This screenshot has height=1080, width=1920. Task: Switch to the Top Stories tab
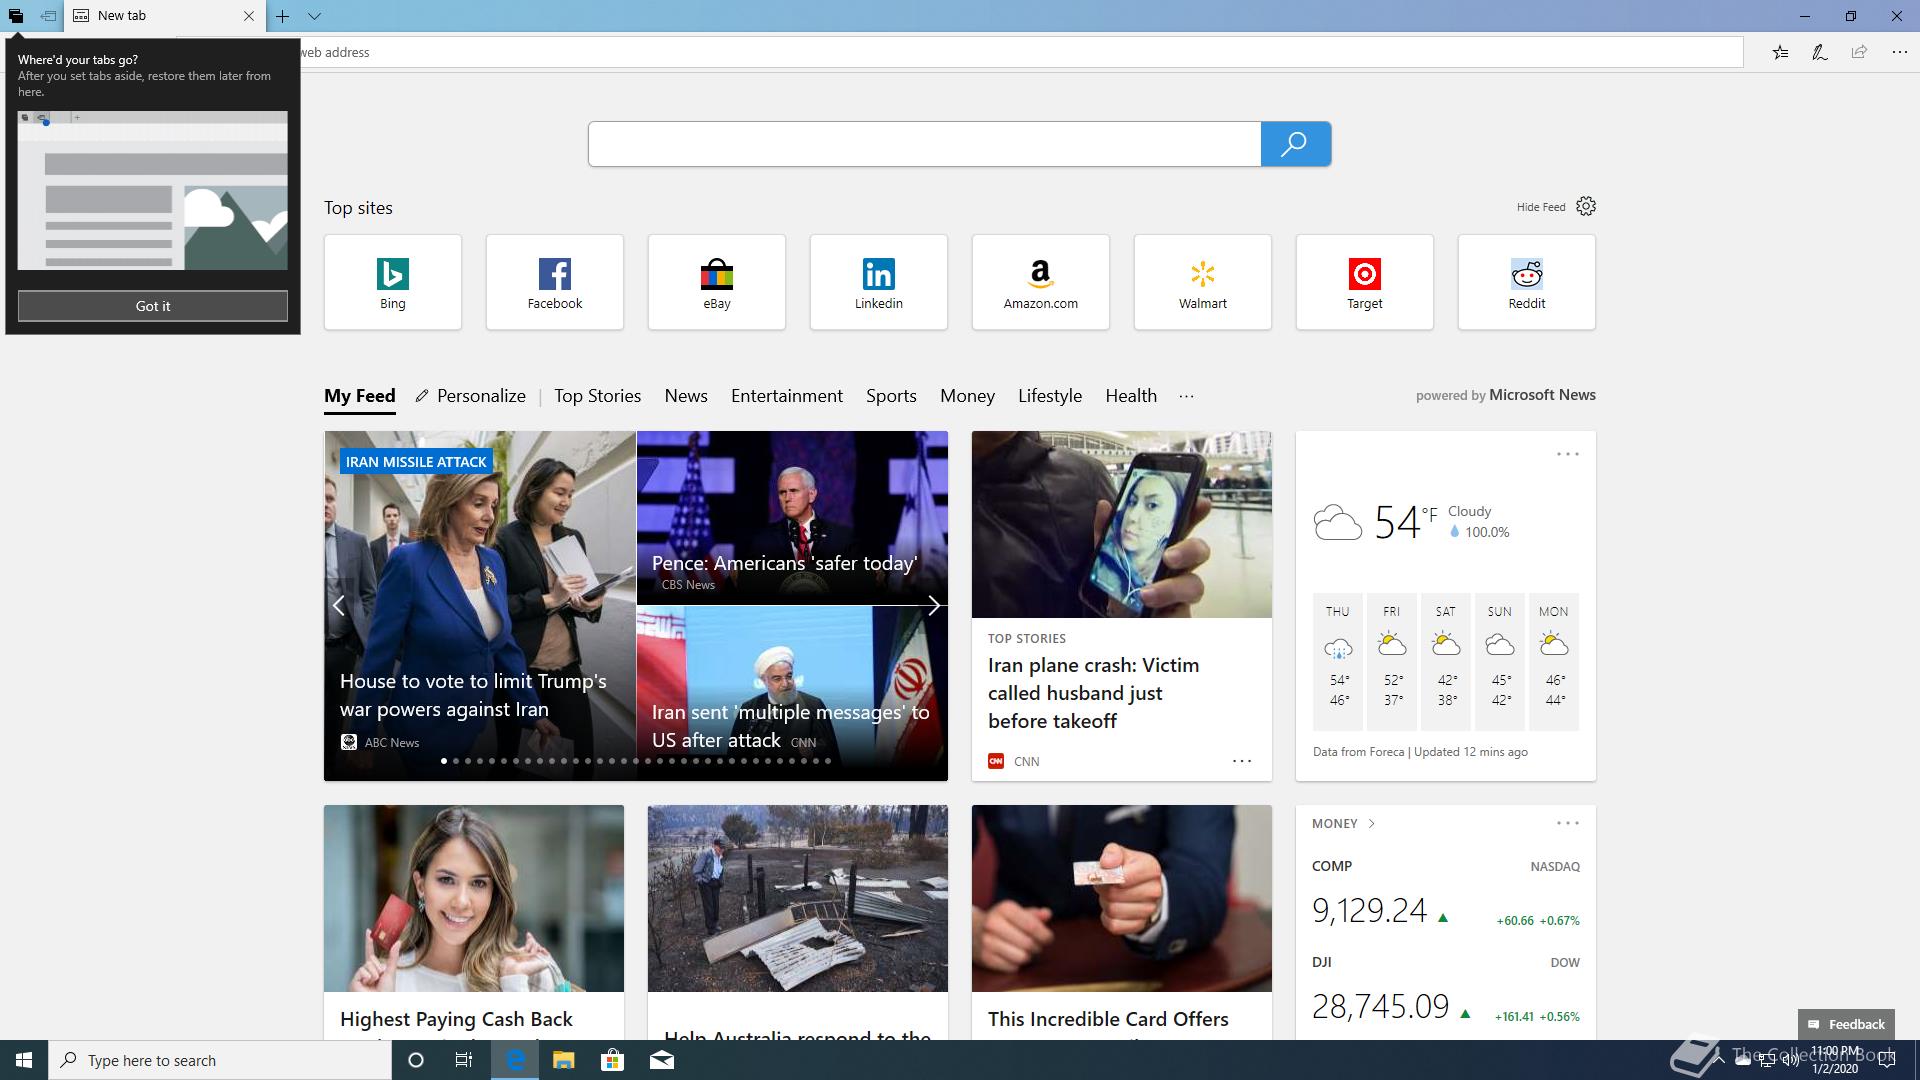pyautogui.click(x=598, y=396)
